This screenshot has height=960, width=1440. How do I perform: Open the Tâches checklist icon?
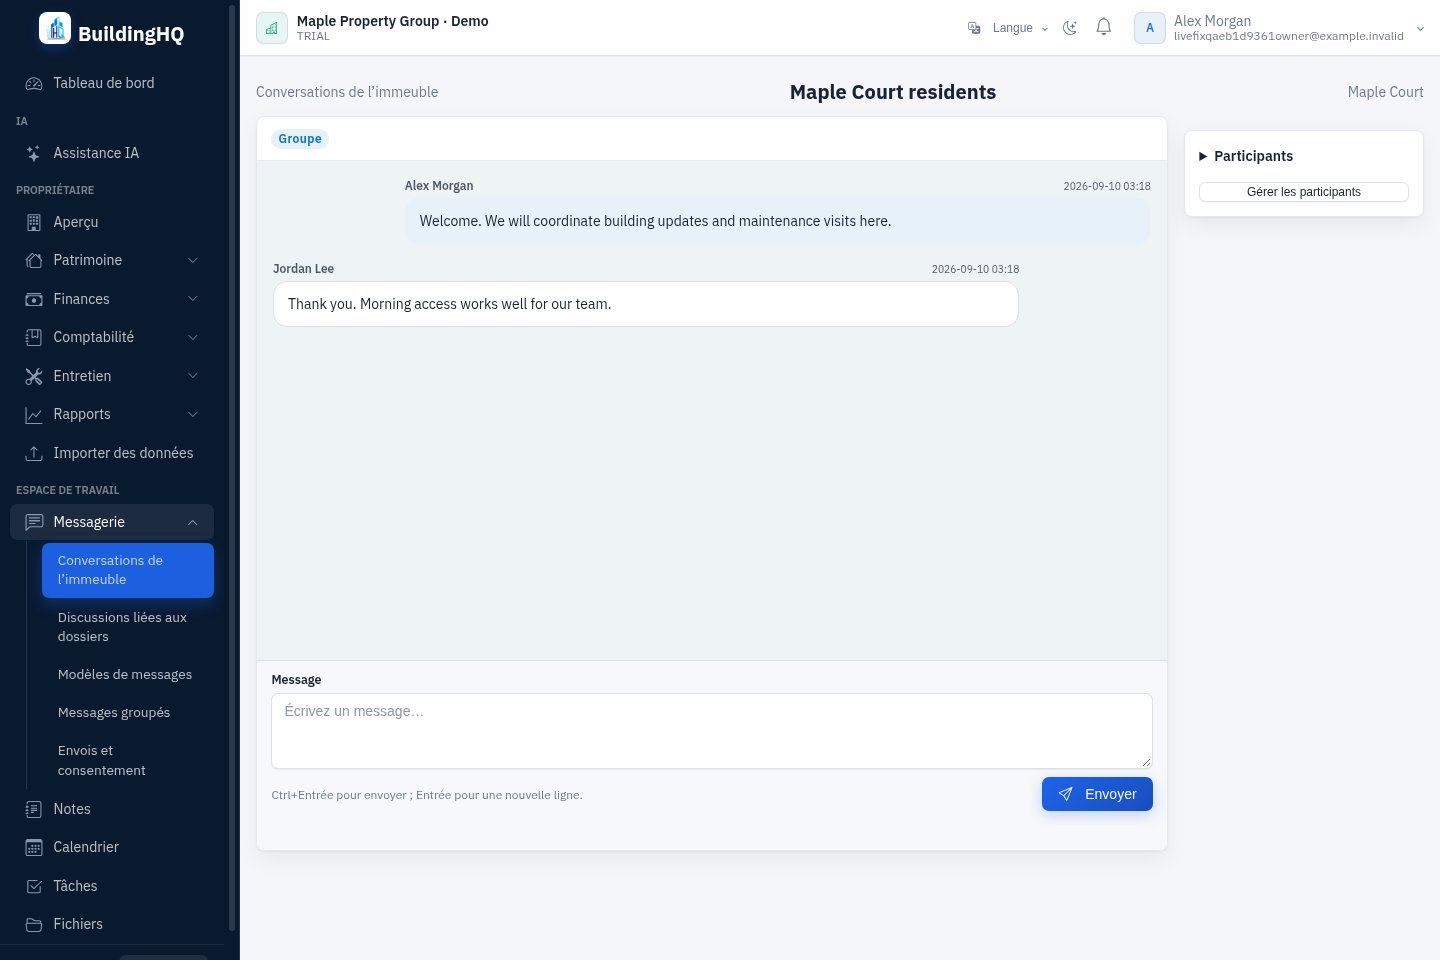click(x=34, y=886)
